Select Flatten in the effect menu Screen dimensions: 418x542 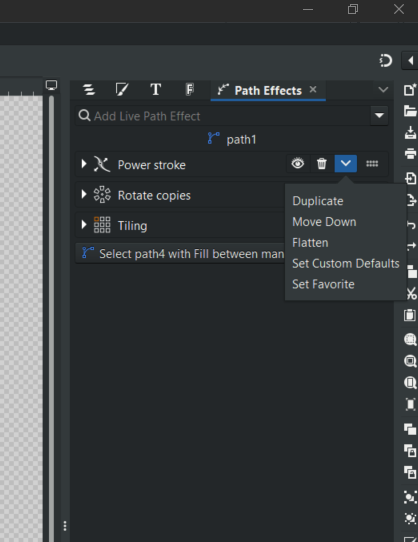click(x=310, y=243)
